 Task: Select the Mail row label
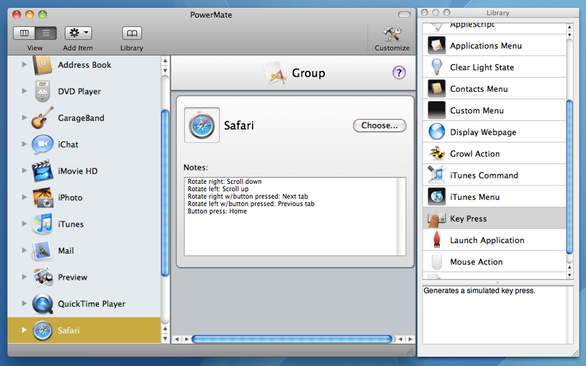point(66,250)
